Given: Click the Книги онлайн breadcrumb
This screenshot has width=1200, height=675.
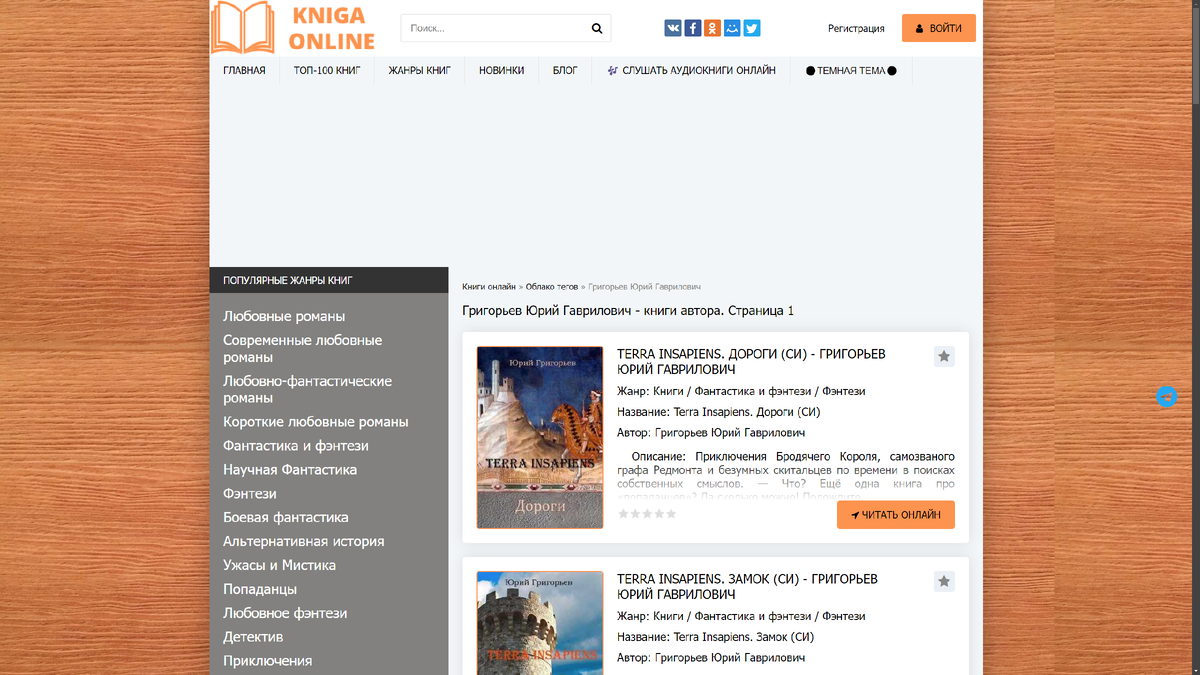Looking at the screenshot, I should coord(489,287).
